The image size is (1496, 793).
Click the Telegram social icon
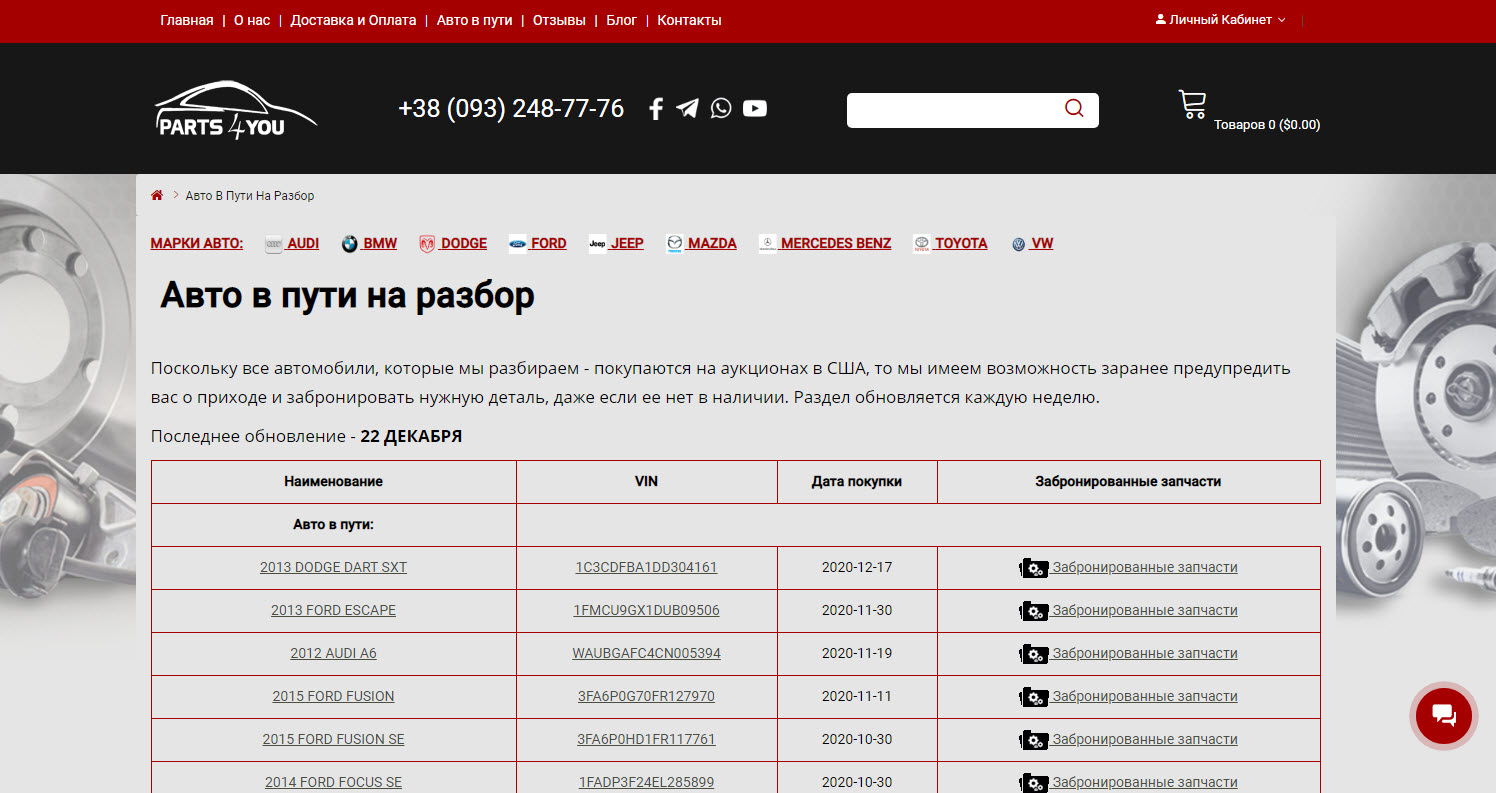click(x=687, y=108)
